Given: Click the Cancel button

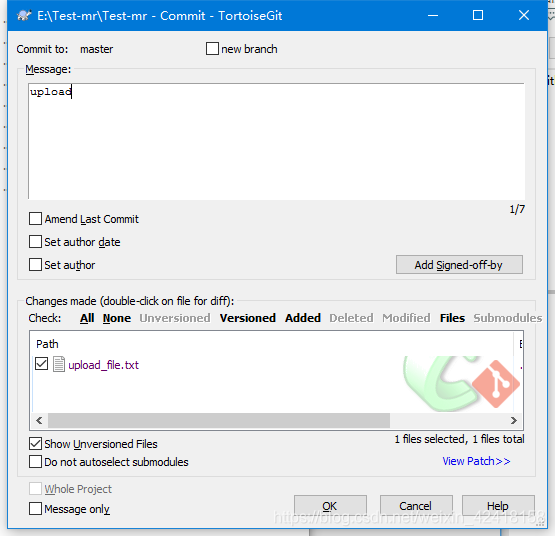Looking at the screenshot, I should click(416, 506).
